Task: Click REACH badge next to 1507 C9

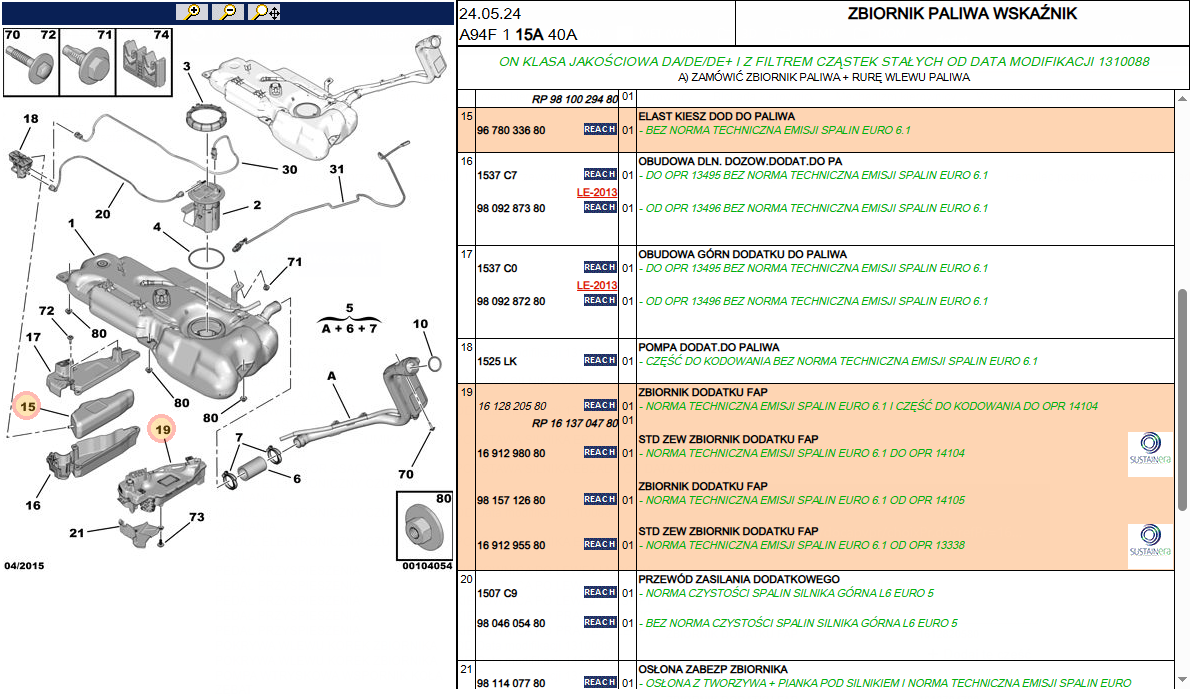Action: (600, 592)
